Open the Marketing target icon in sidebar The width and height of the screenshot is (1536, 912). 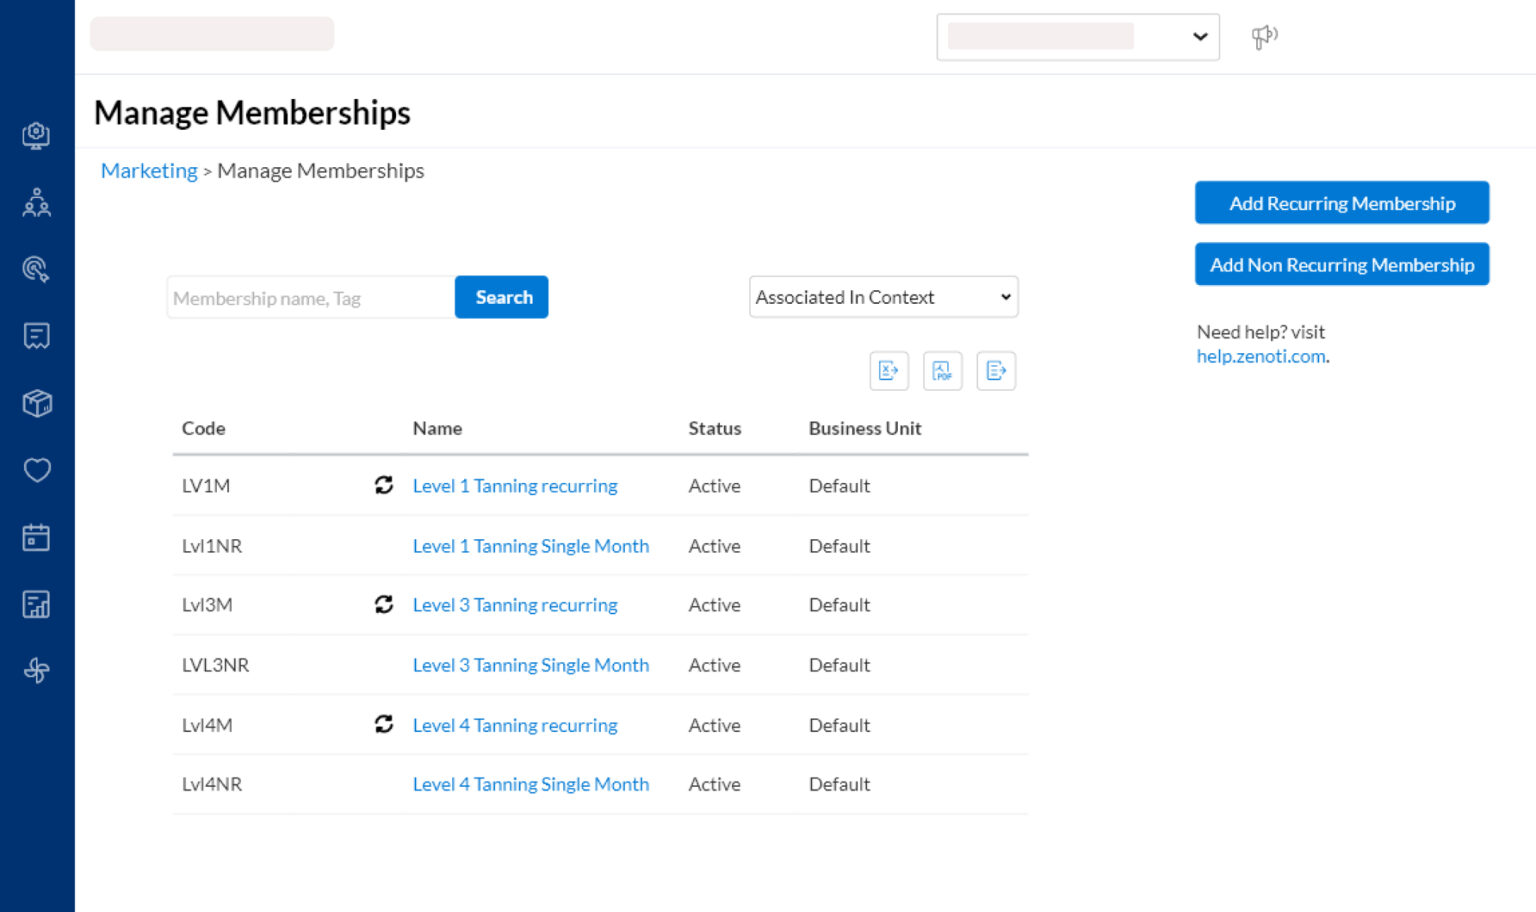[x=37, y=268]
